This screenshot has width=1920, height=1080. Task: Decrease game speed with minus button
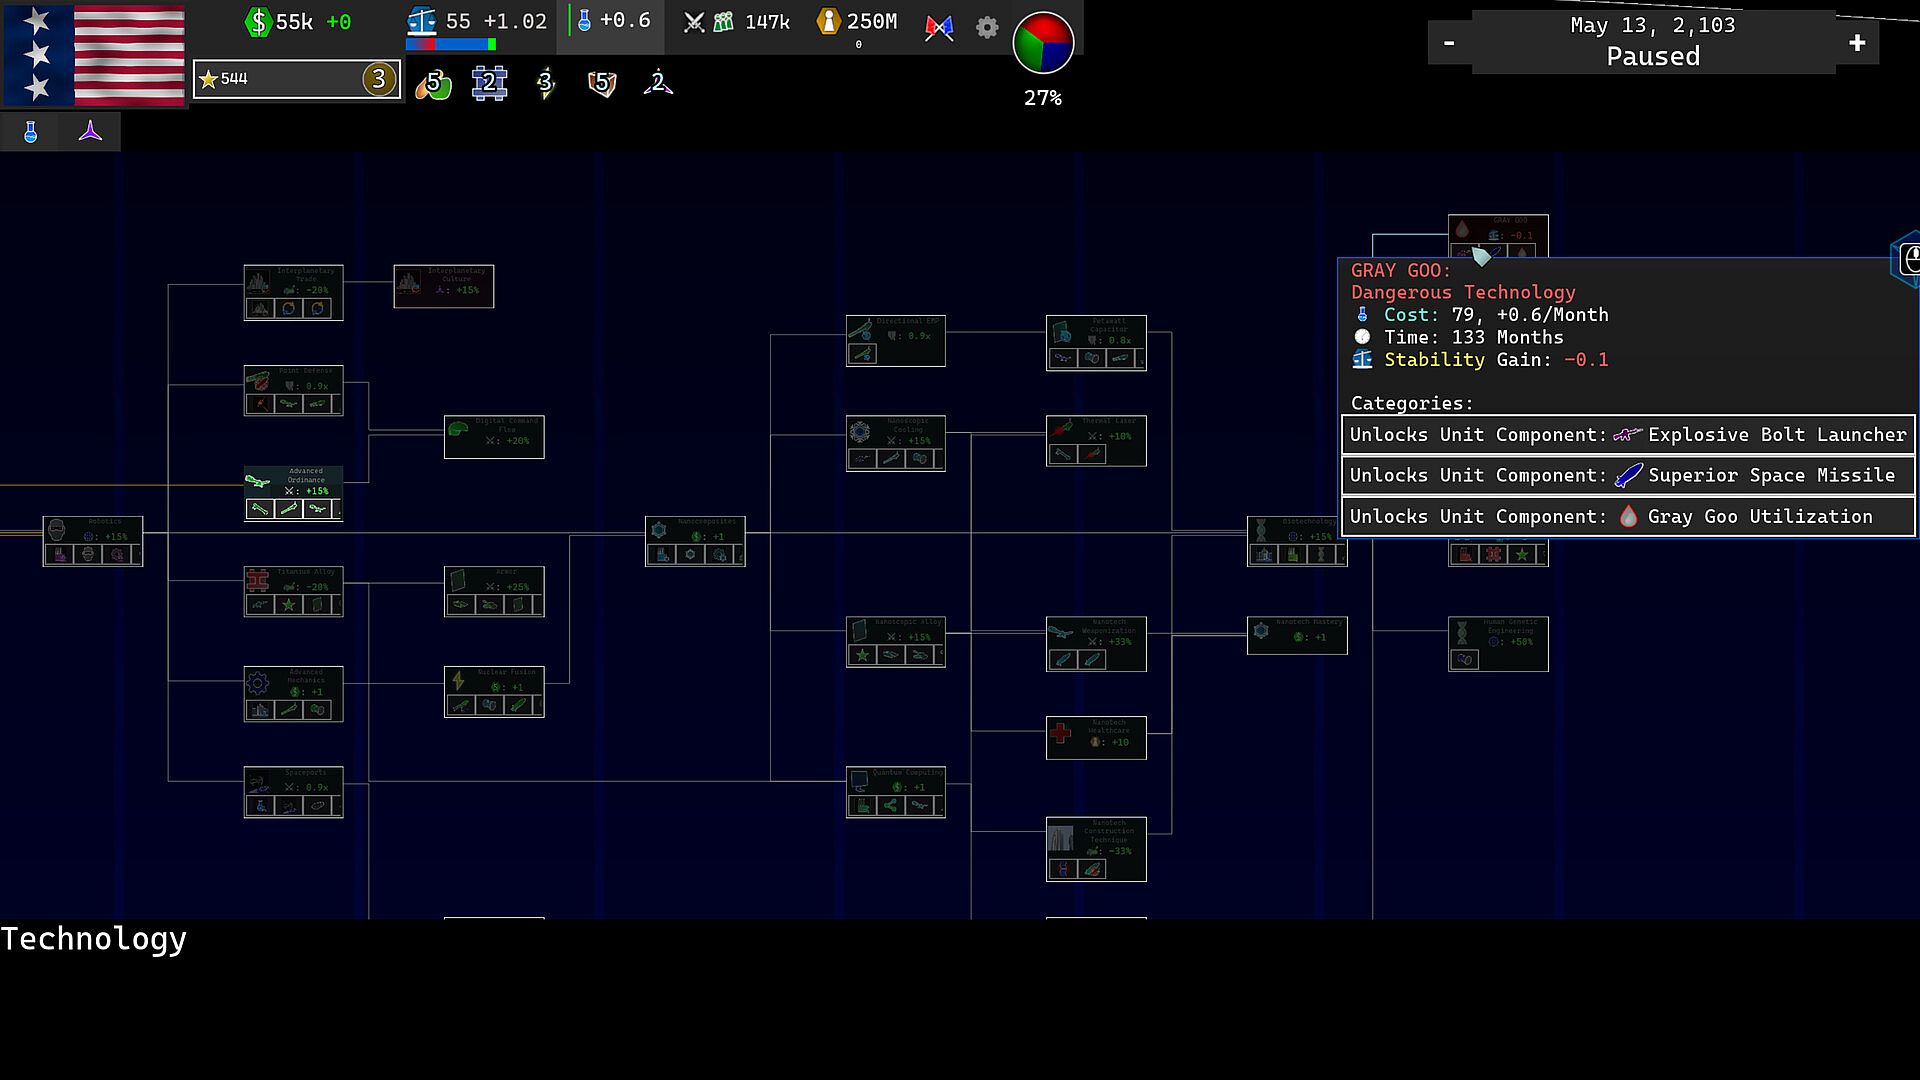1449,42
